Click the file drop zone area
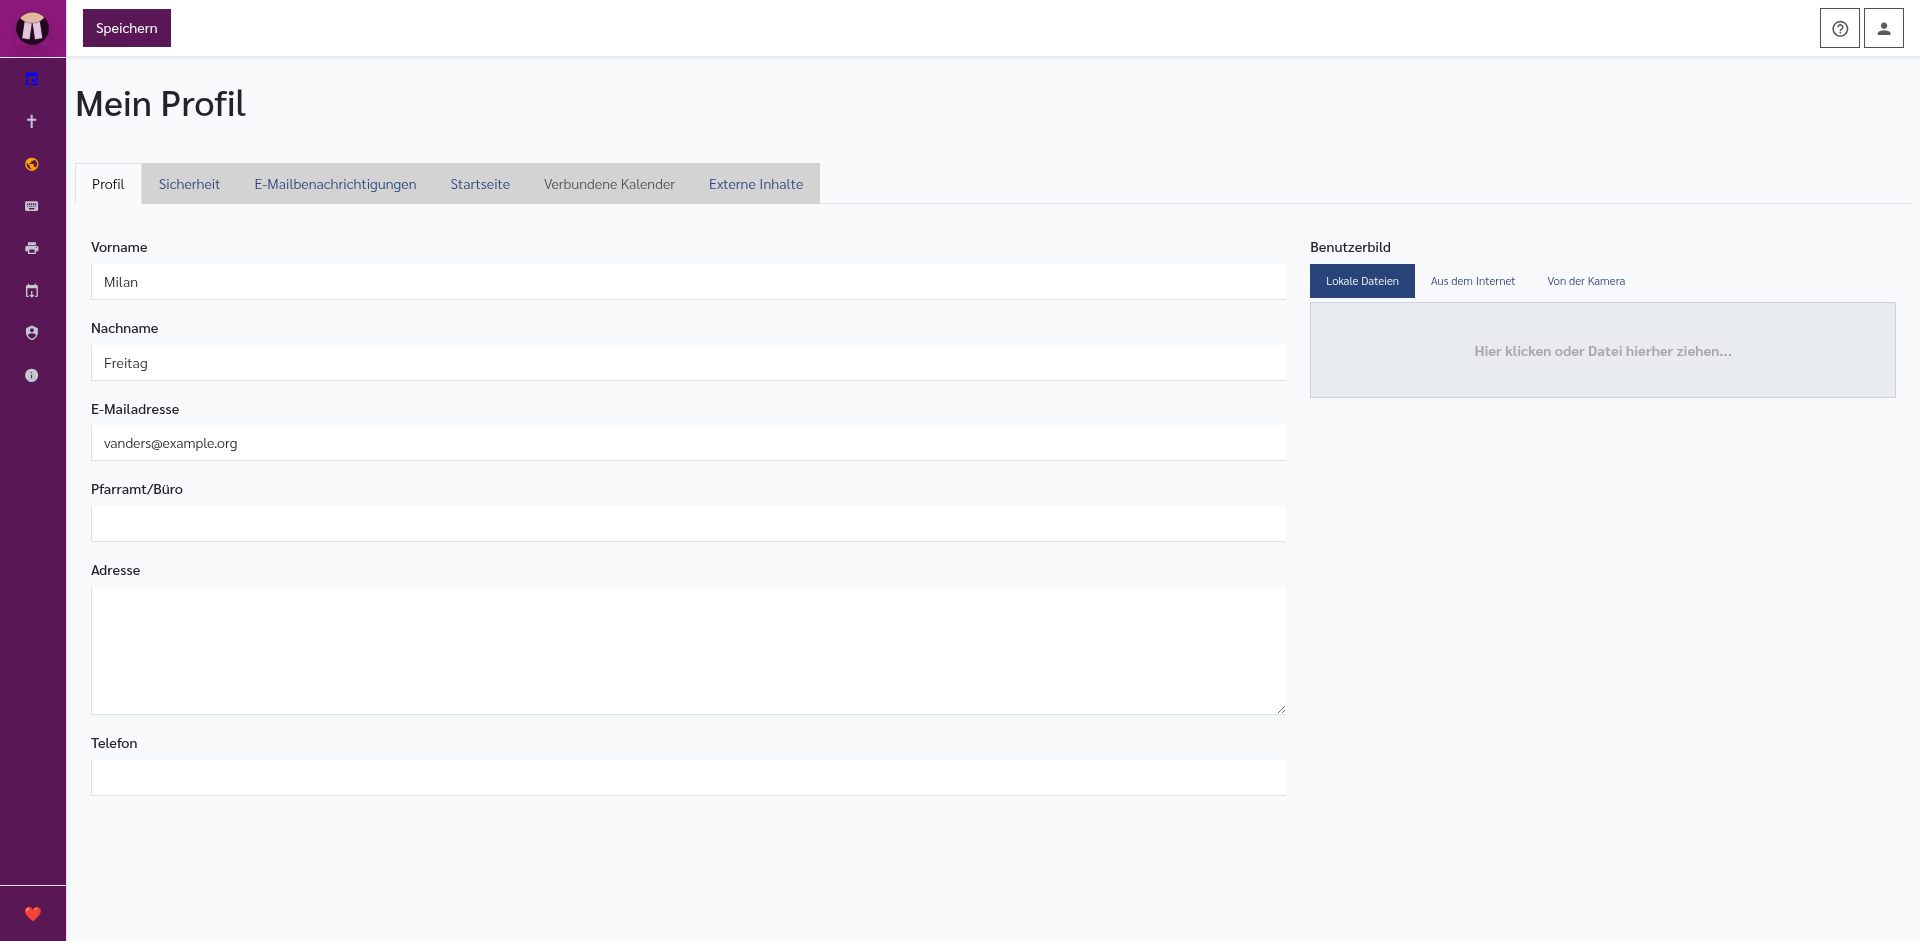Screen dimensions: 1920x941 [x=1602, y=350]
